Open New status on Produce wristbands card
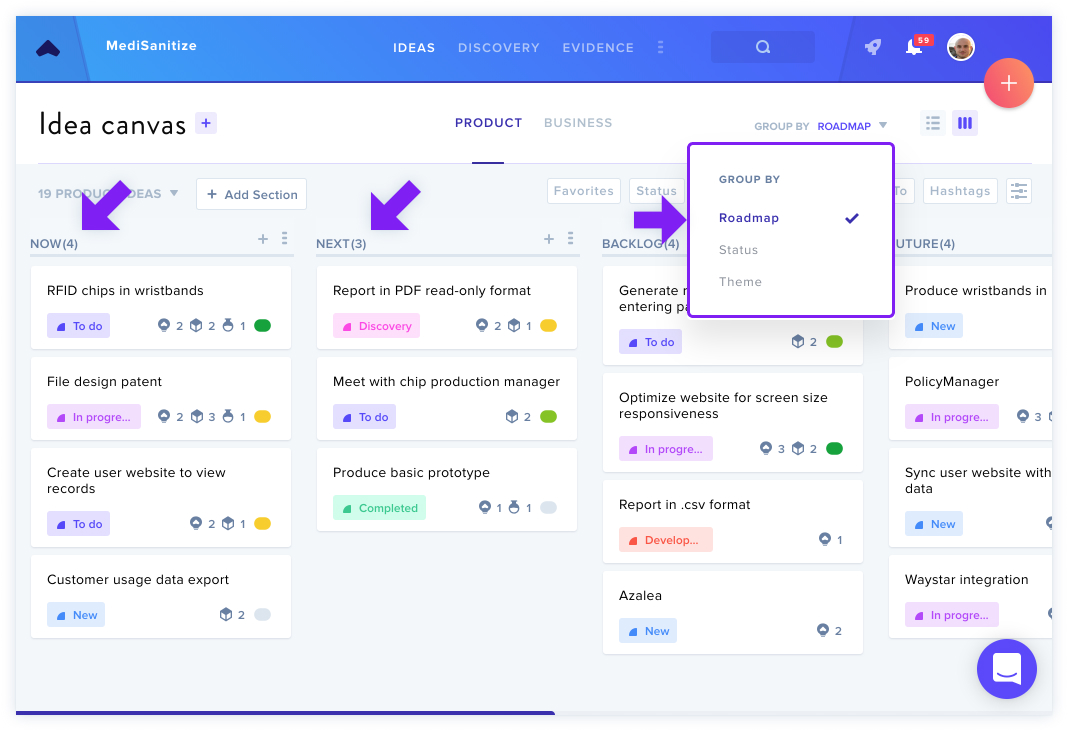 coord(934,326)
